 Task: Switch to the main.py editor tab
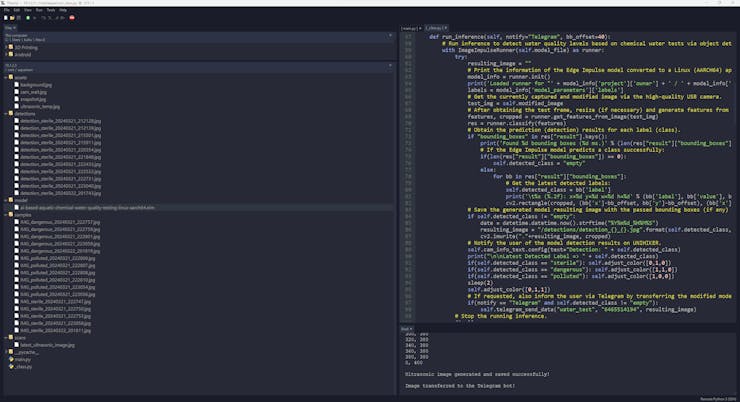pyautogui.click(x=409, y=28)
